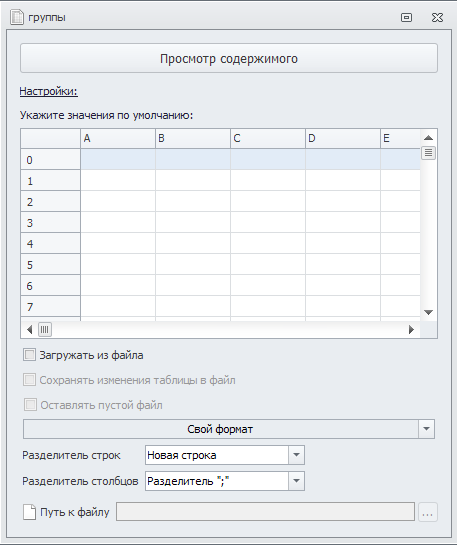Image resolution: width=457 pixels, height=545 pixels.
Task: Select column header B in table
Action: [x=193, y=138]
